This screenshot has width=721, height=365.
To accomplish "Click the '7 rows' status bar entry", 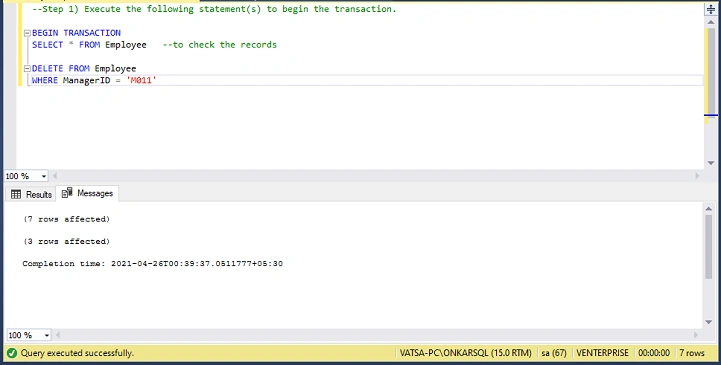I will pos(692,353).
